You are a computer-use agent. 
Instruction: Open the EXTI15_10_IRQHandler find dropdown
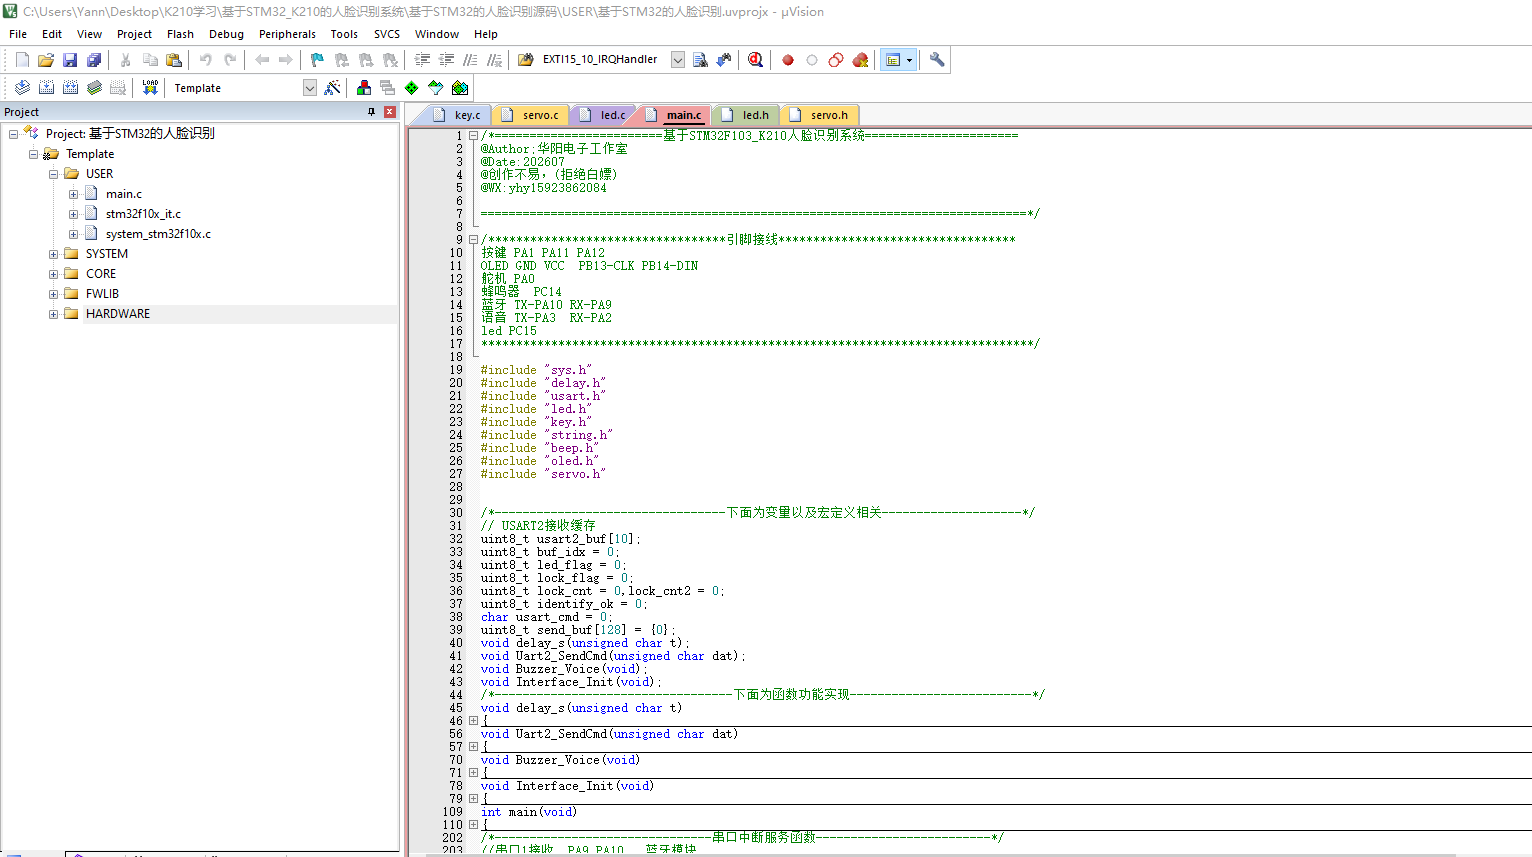pos(678,60)
